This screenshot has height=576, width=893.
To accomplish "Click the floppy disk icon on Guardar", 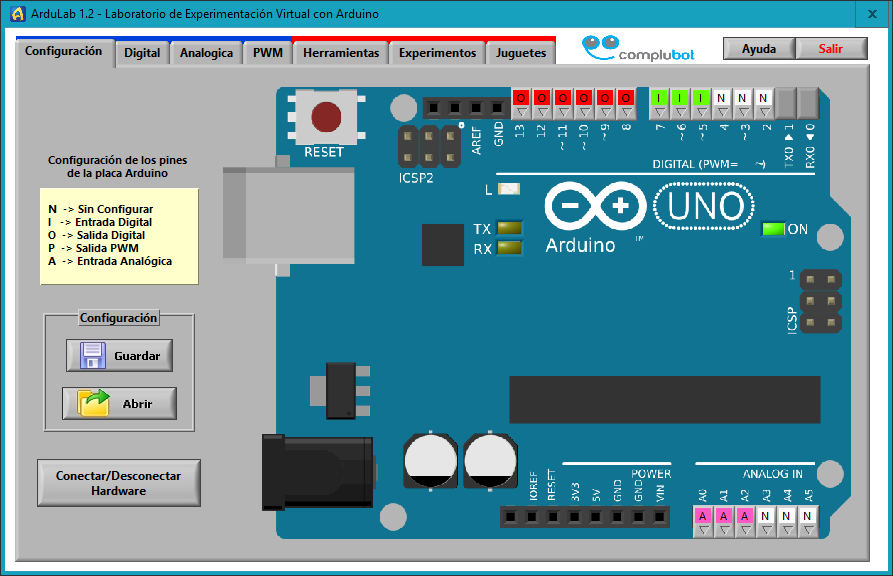I will coord(93,355).
